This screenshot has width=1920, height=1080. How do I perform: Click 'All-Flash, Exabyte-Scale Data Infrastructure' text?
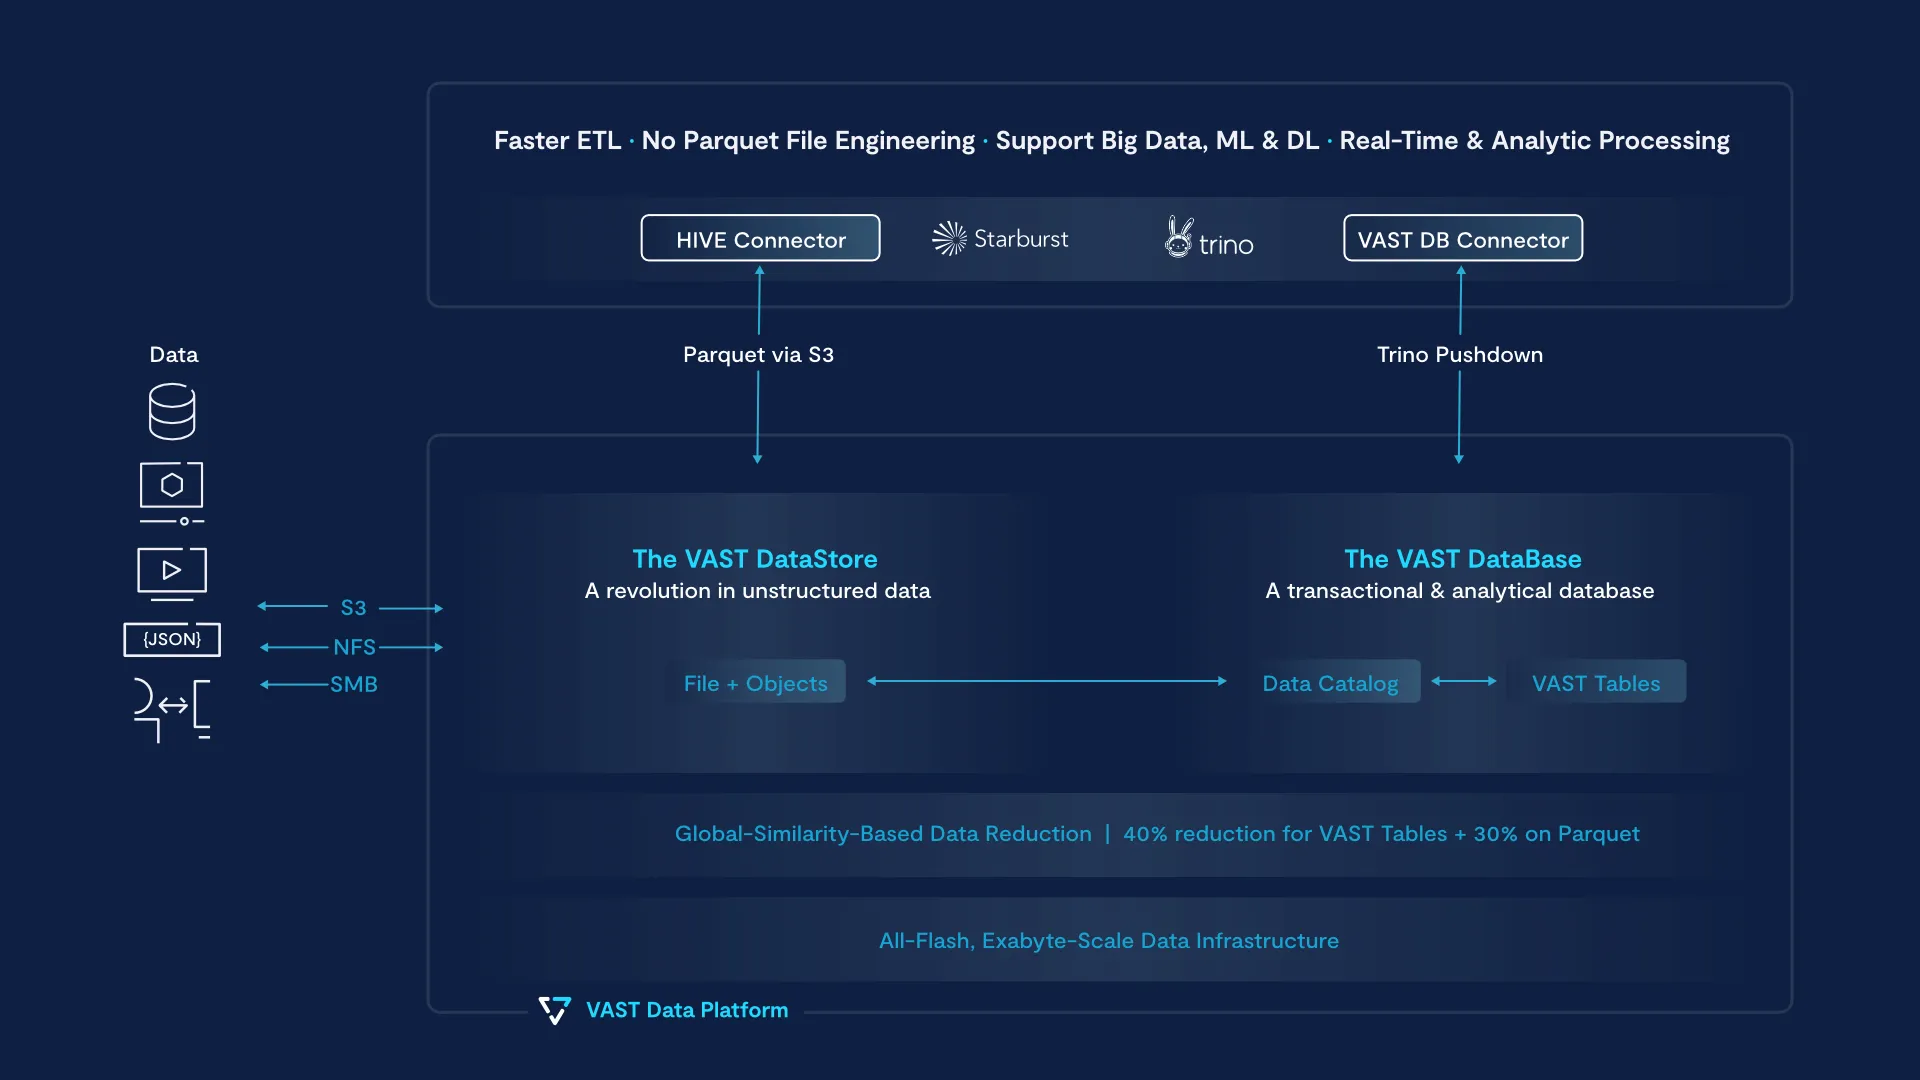(1108, 941)
